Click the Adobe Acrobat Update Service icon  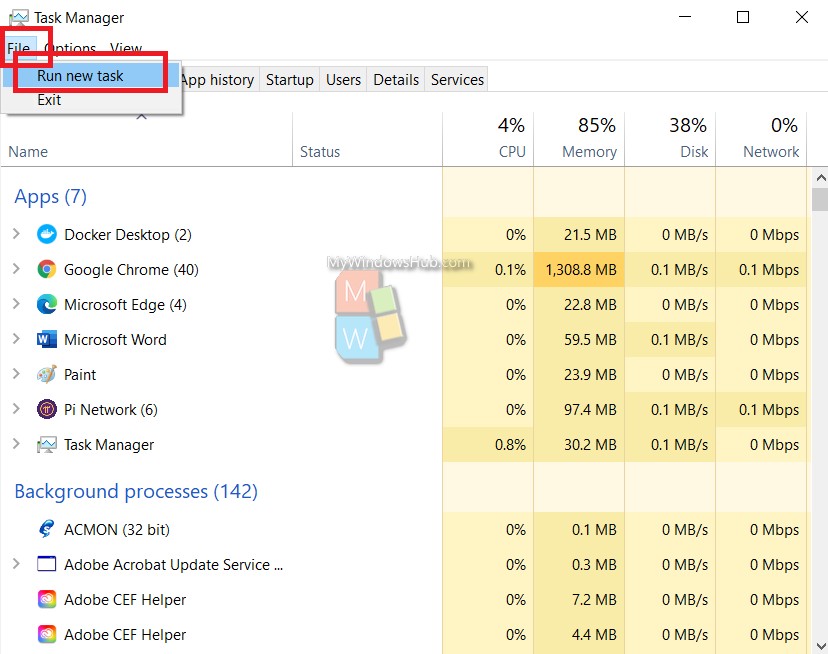tap(46, 564)
